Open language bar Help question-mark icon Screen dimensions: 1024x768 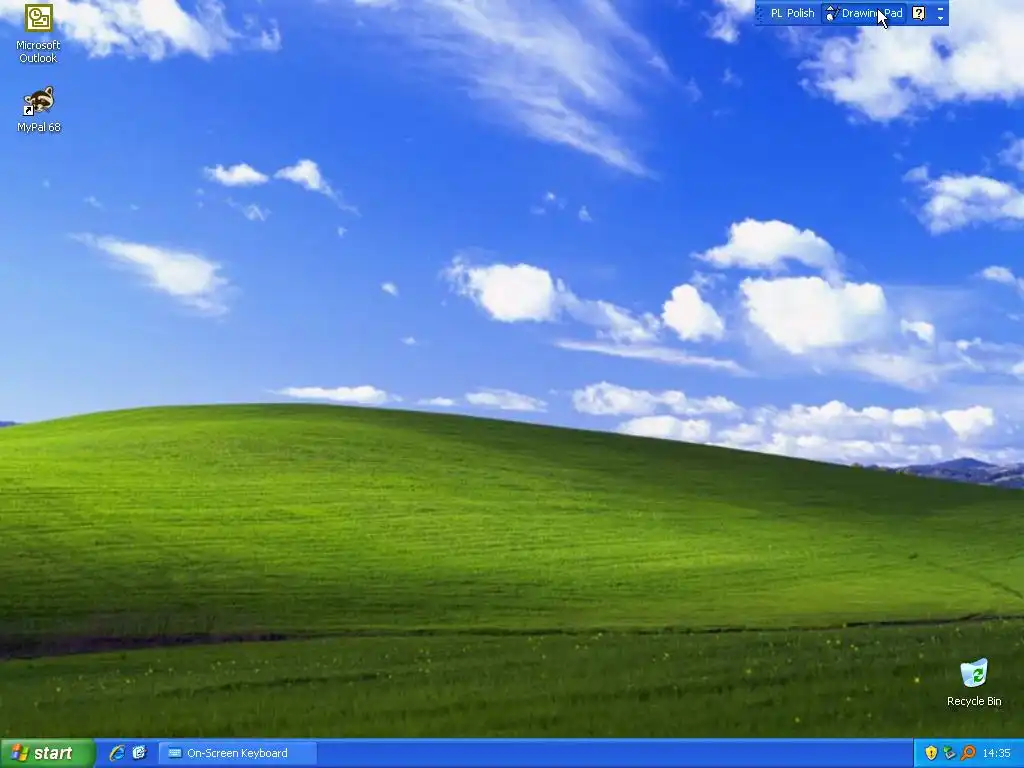pos(919,13)
